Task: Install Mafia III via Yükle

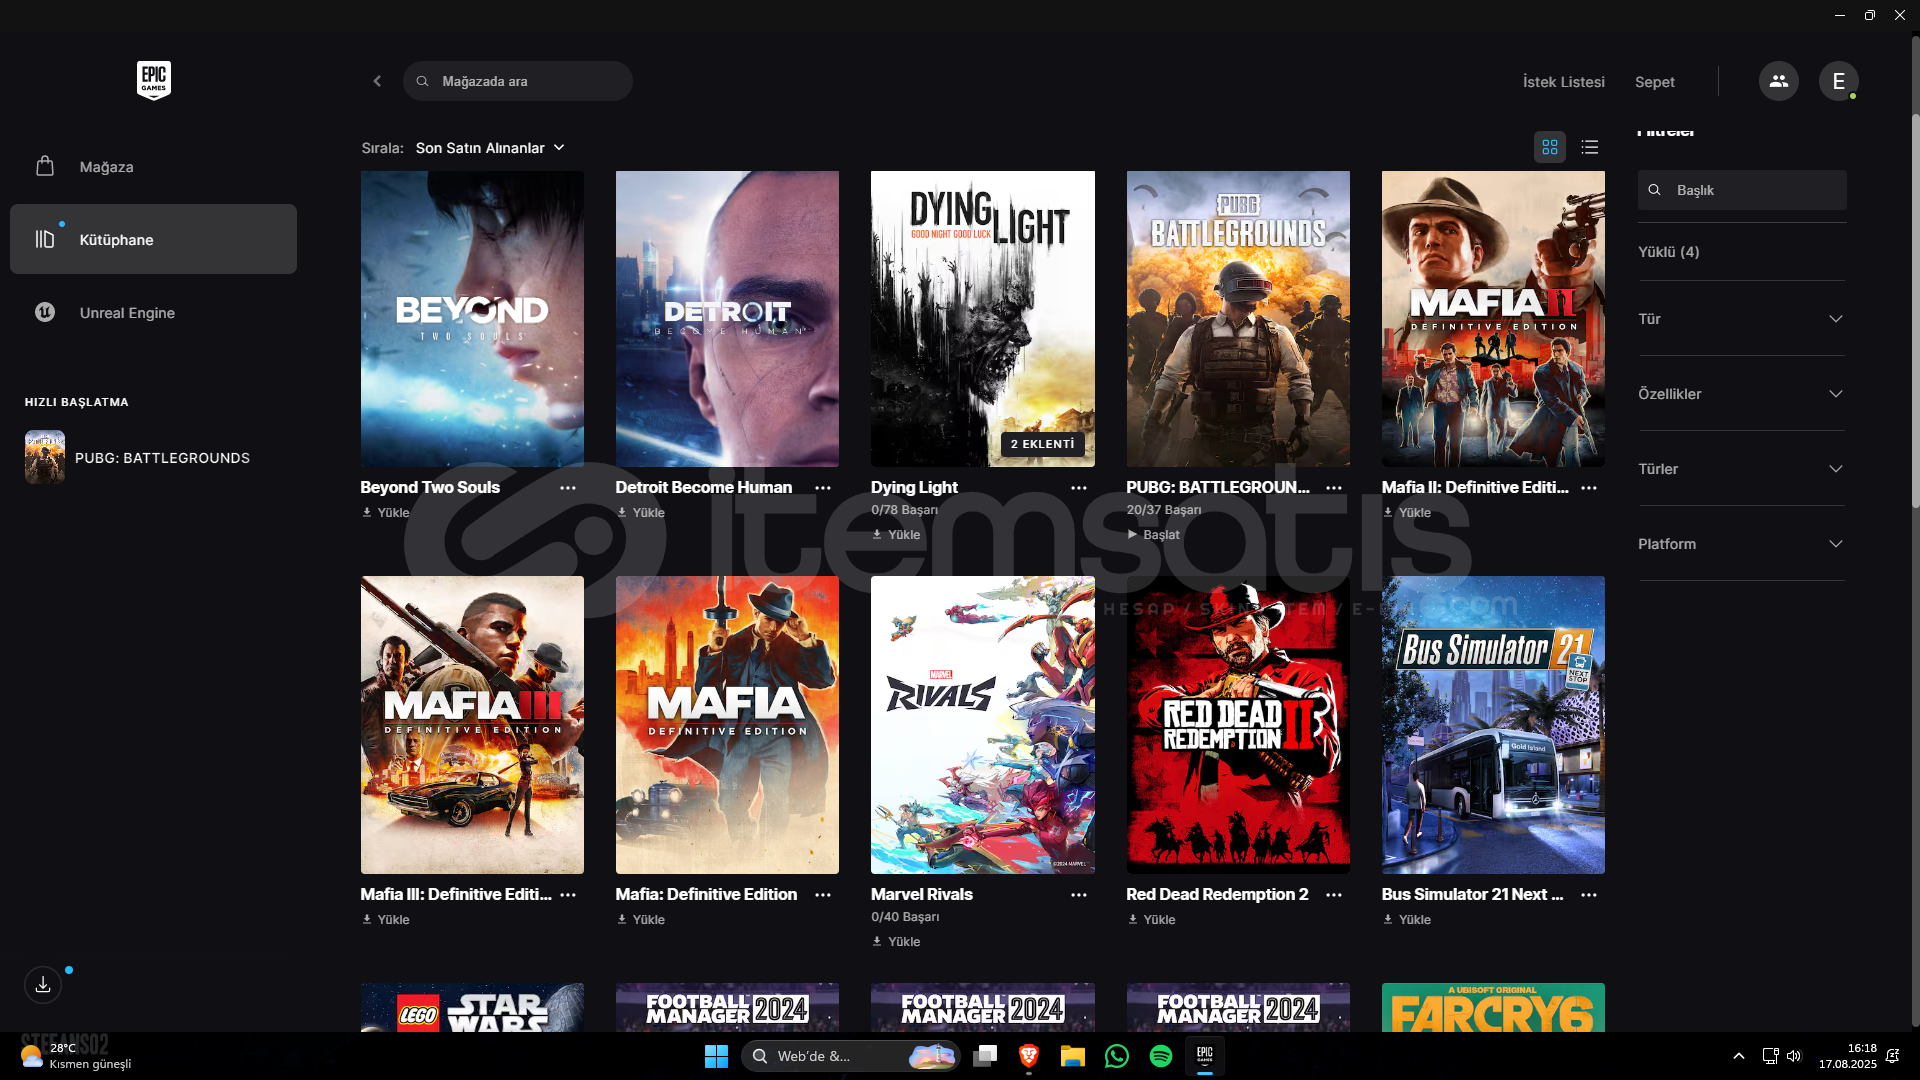Action: pos(385,919)
